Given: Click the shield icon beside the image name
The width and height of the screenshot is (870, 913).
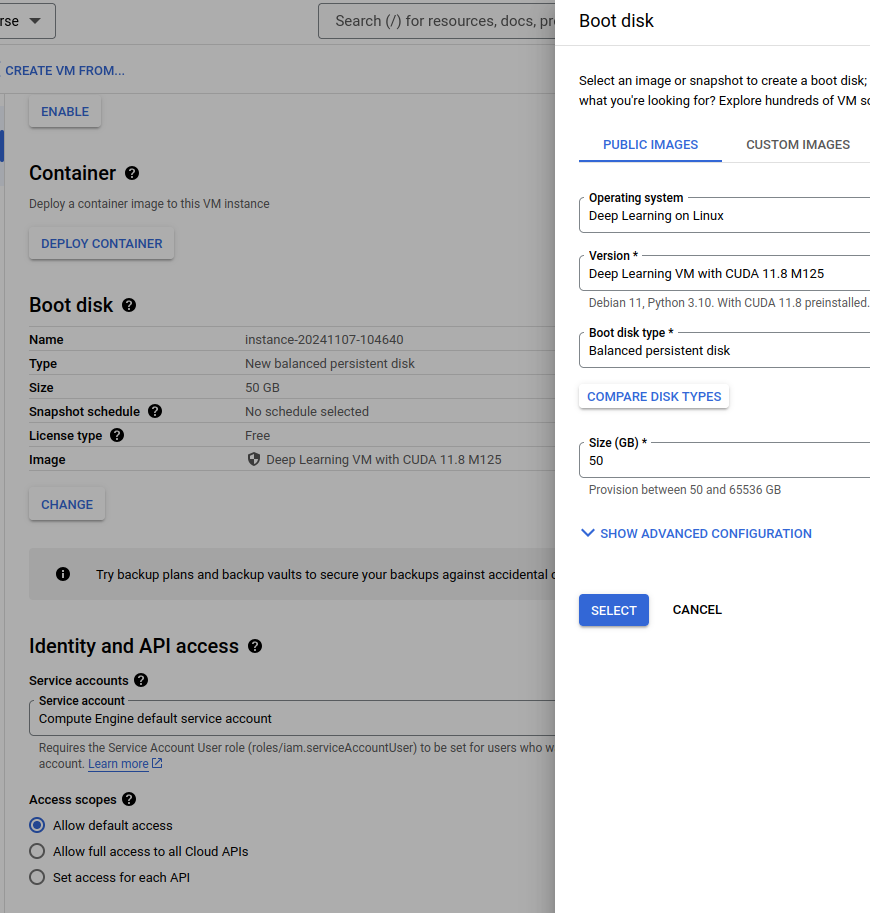Looking at the screenshot, I should 254,459.
